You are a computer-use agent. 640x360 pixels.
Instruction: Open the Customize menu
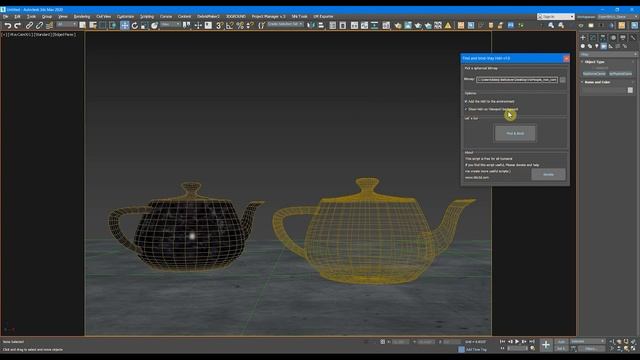click(125, 17)
